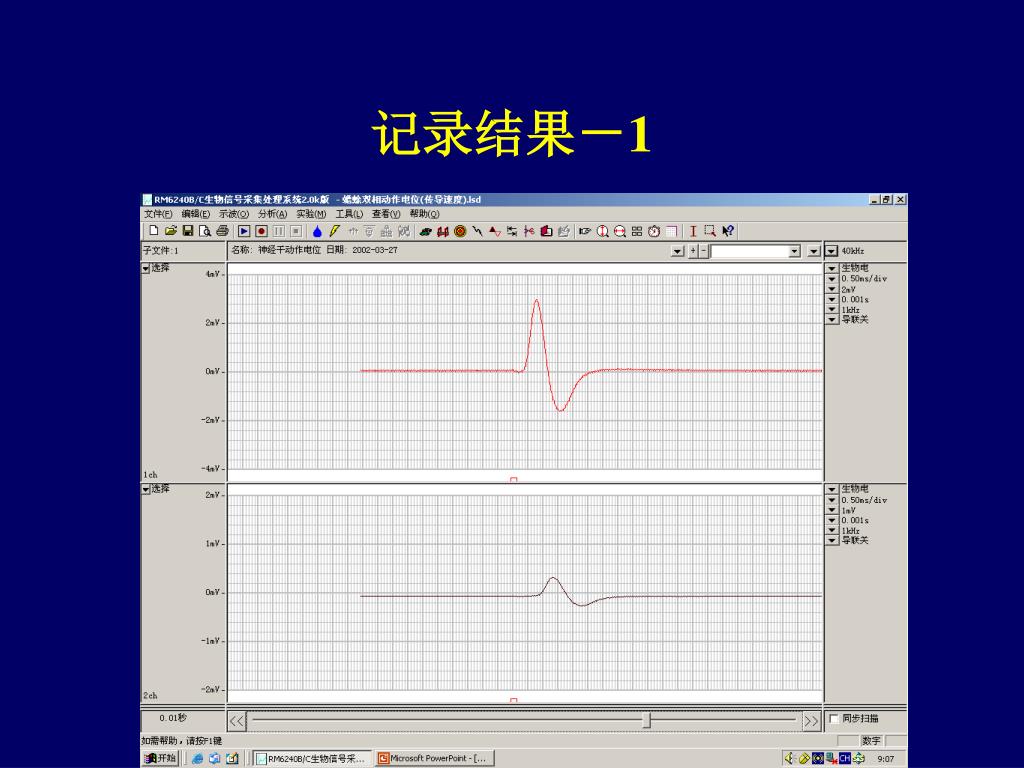Viewport: 1024px width, 768px height.
Task: Open the empty combo box in info bar
Action: (x=756, y=251)
